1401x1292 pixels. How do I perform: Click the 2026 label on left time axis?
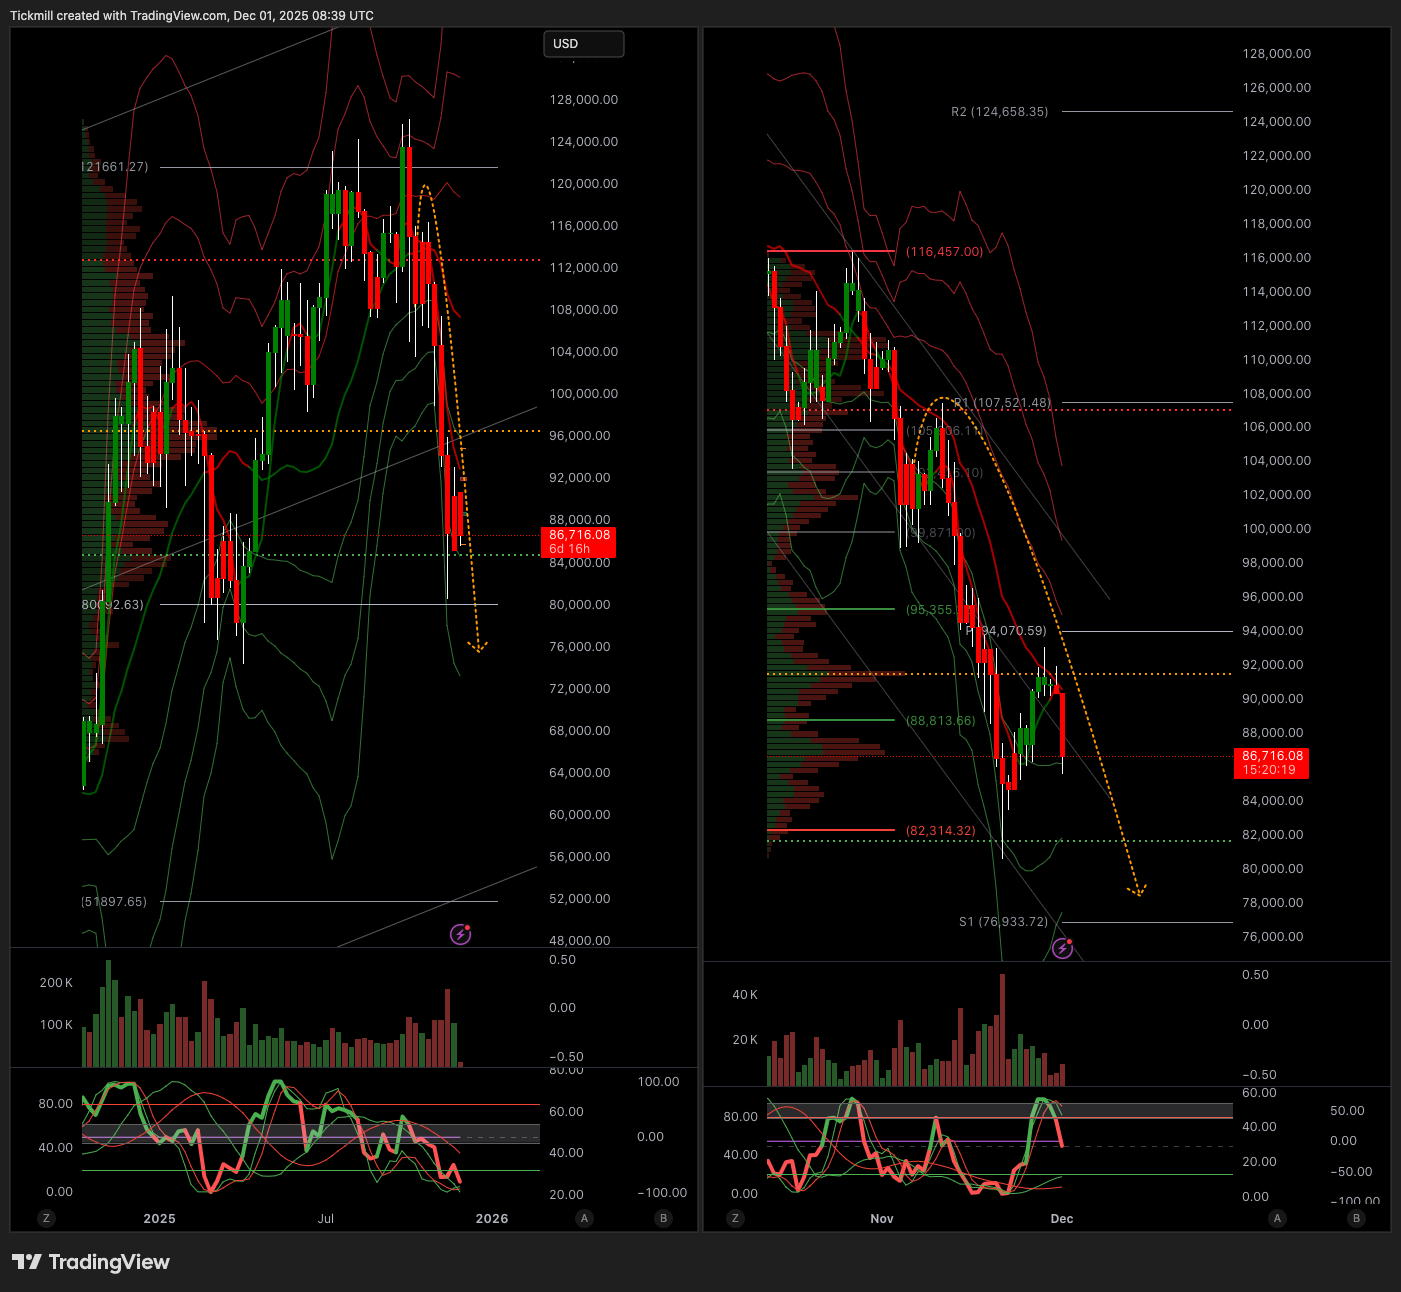pos(492,1218)
